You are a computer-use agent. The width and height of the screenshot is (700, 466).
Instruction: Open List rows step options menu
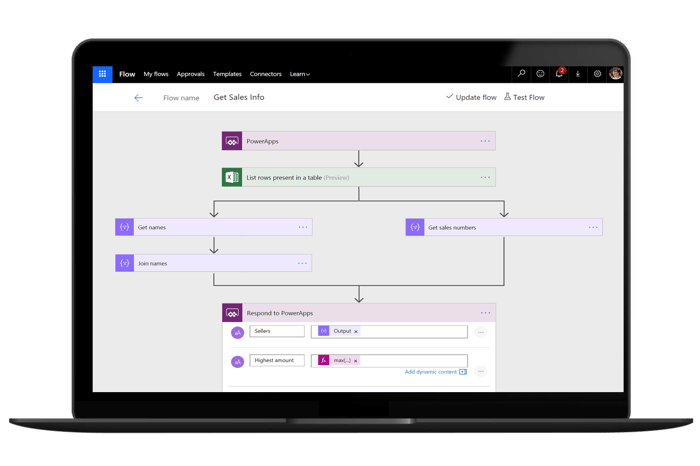[x=485, y=177]
